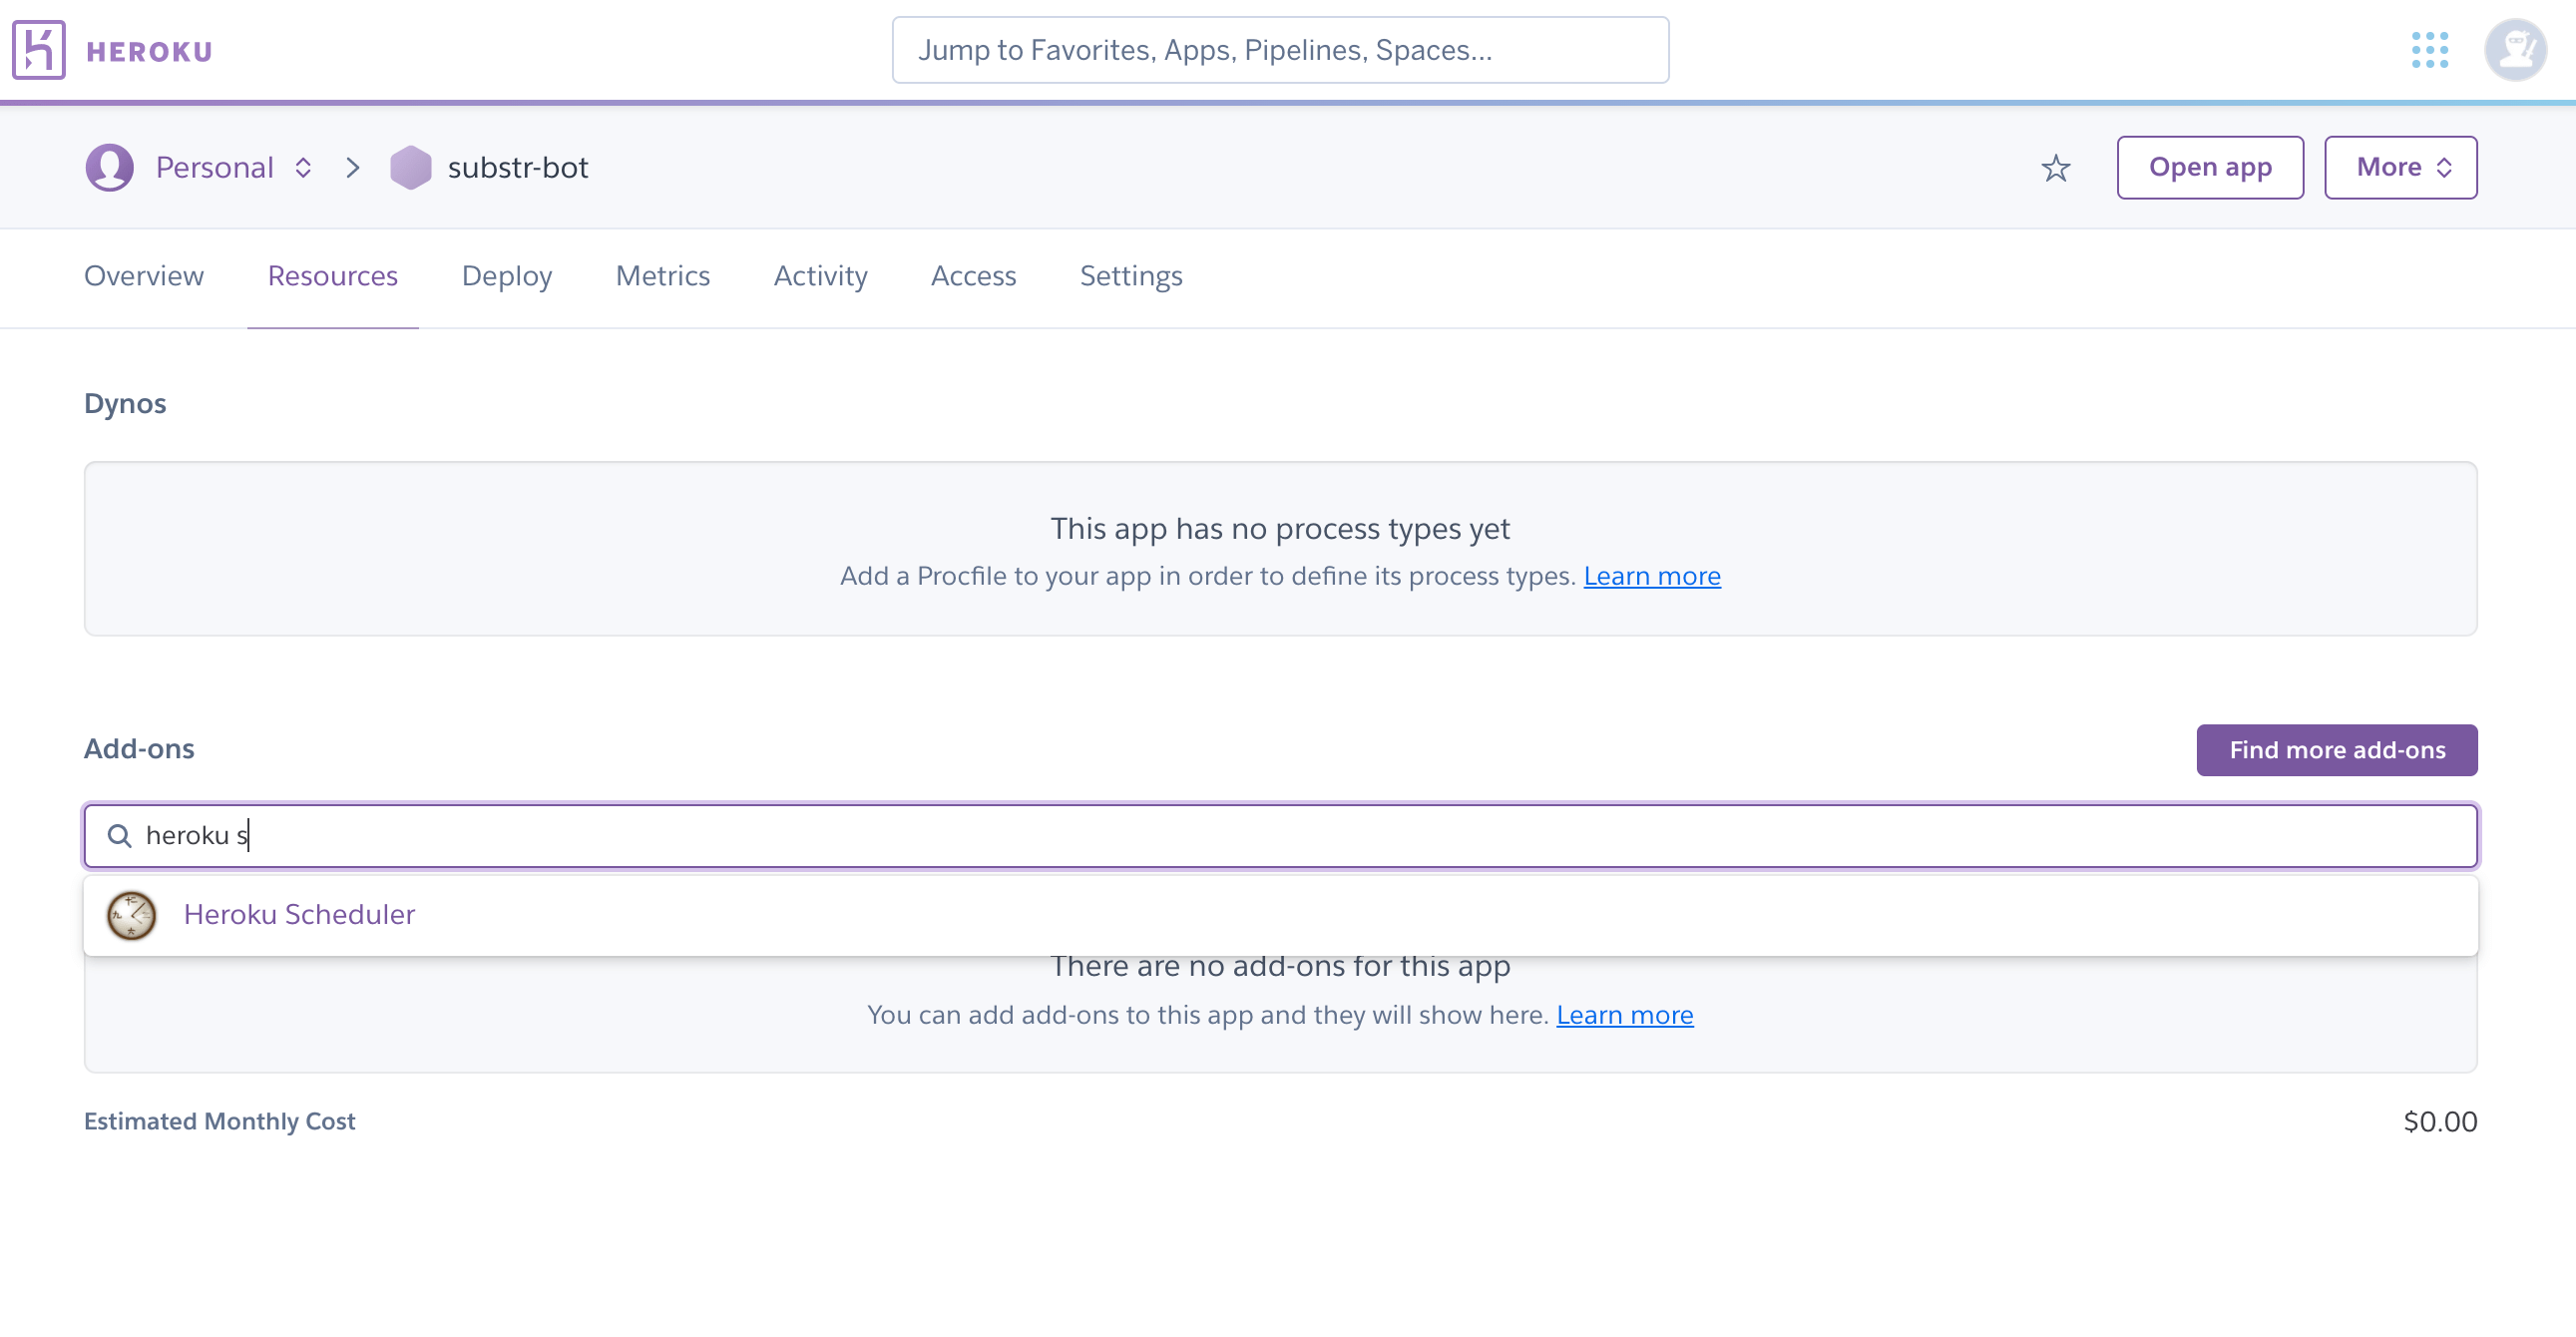This screenshot has height=1337, width=2576.
Task: Focus the Jump to Favorites search field
Action: pos(1280,50)
